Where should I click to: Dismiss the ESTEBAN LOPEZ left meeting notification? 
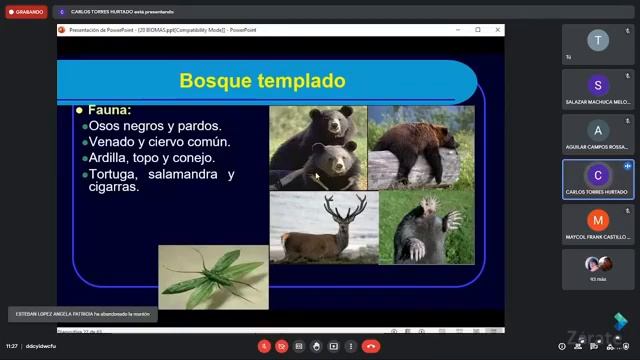(83, 314)
